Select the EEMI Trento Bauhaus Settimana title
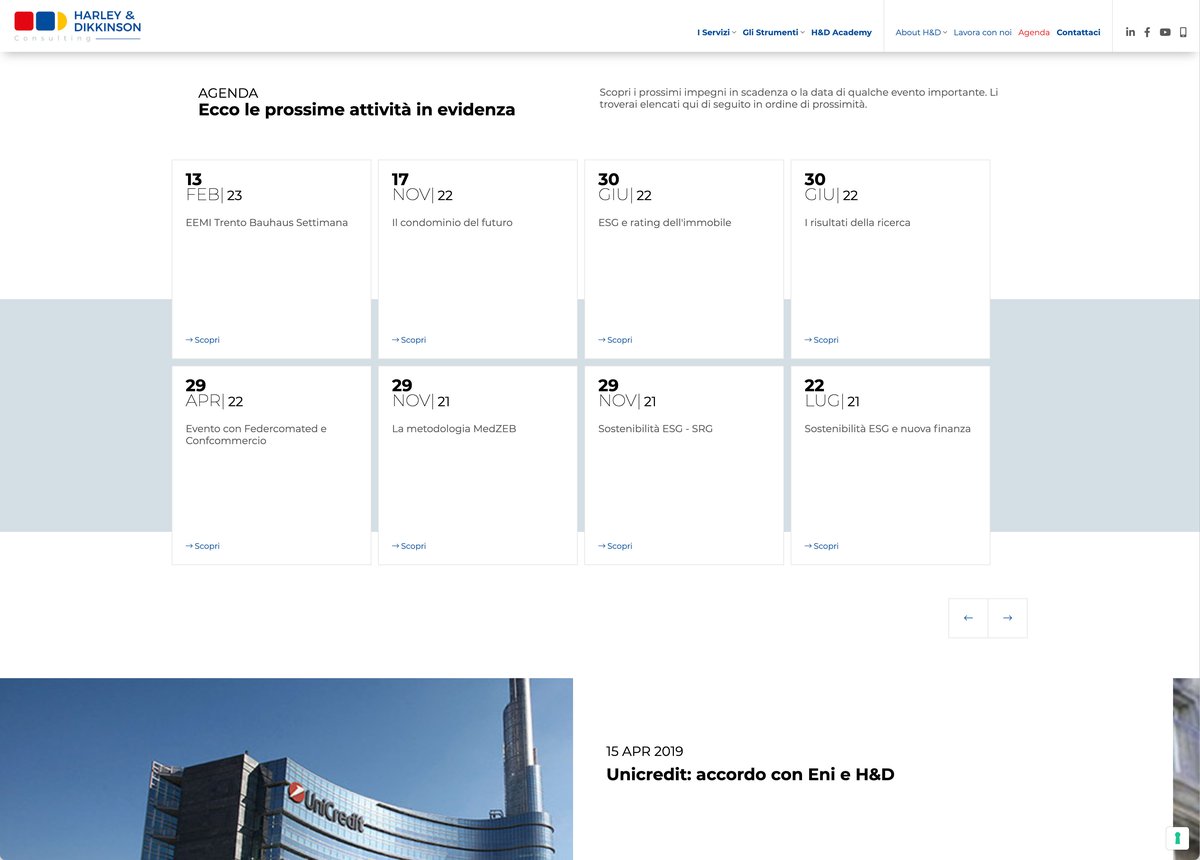The width and height of the screenshot is (1200, 860). [x=267, y=223]
